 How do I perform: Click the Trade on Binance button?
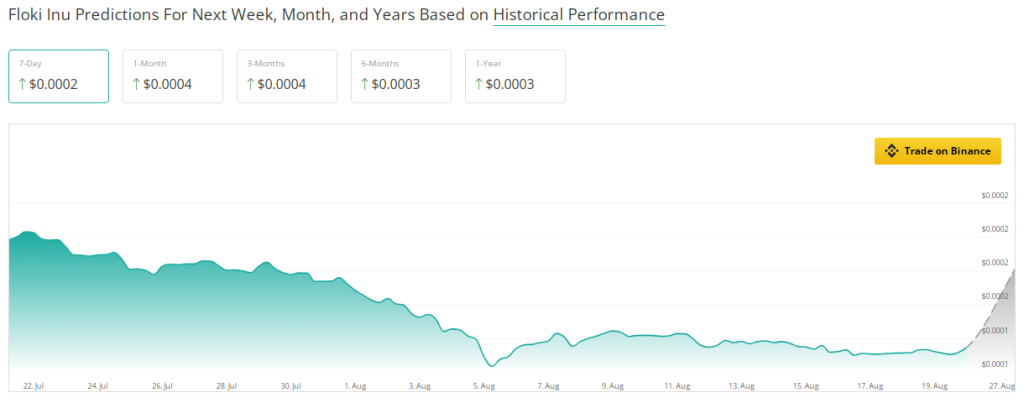tap(938, 151)
